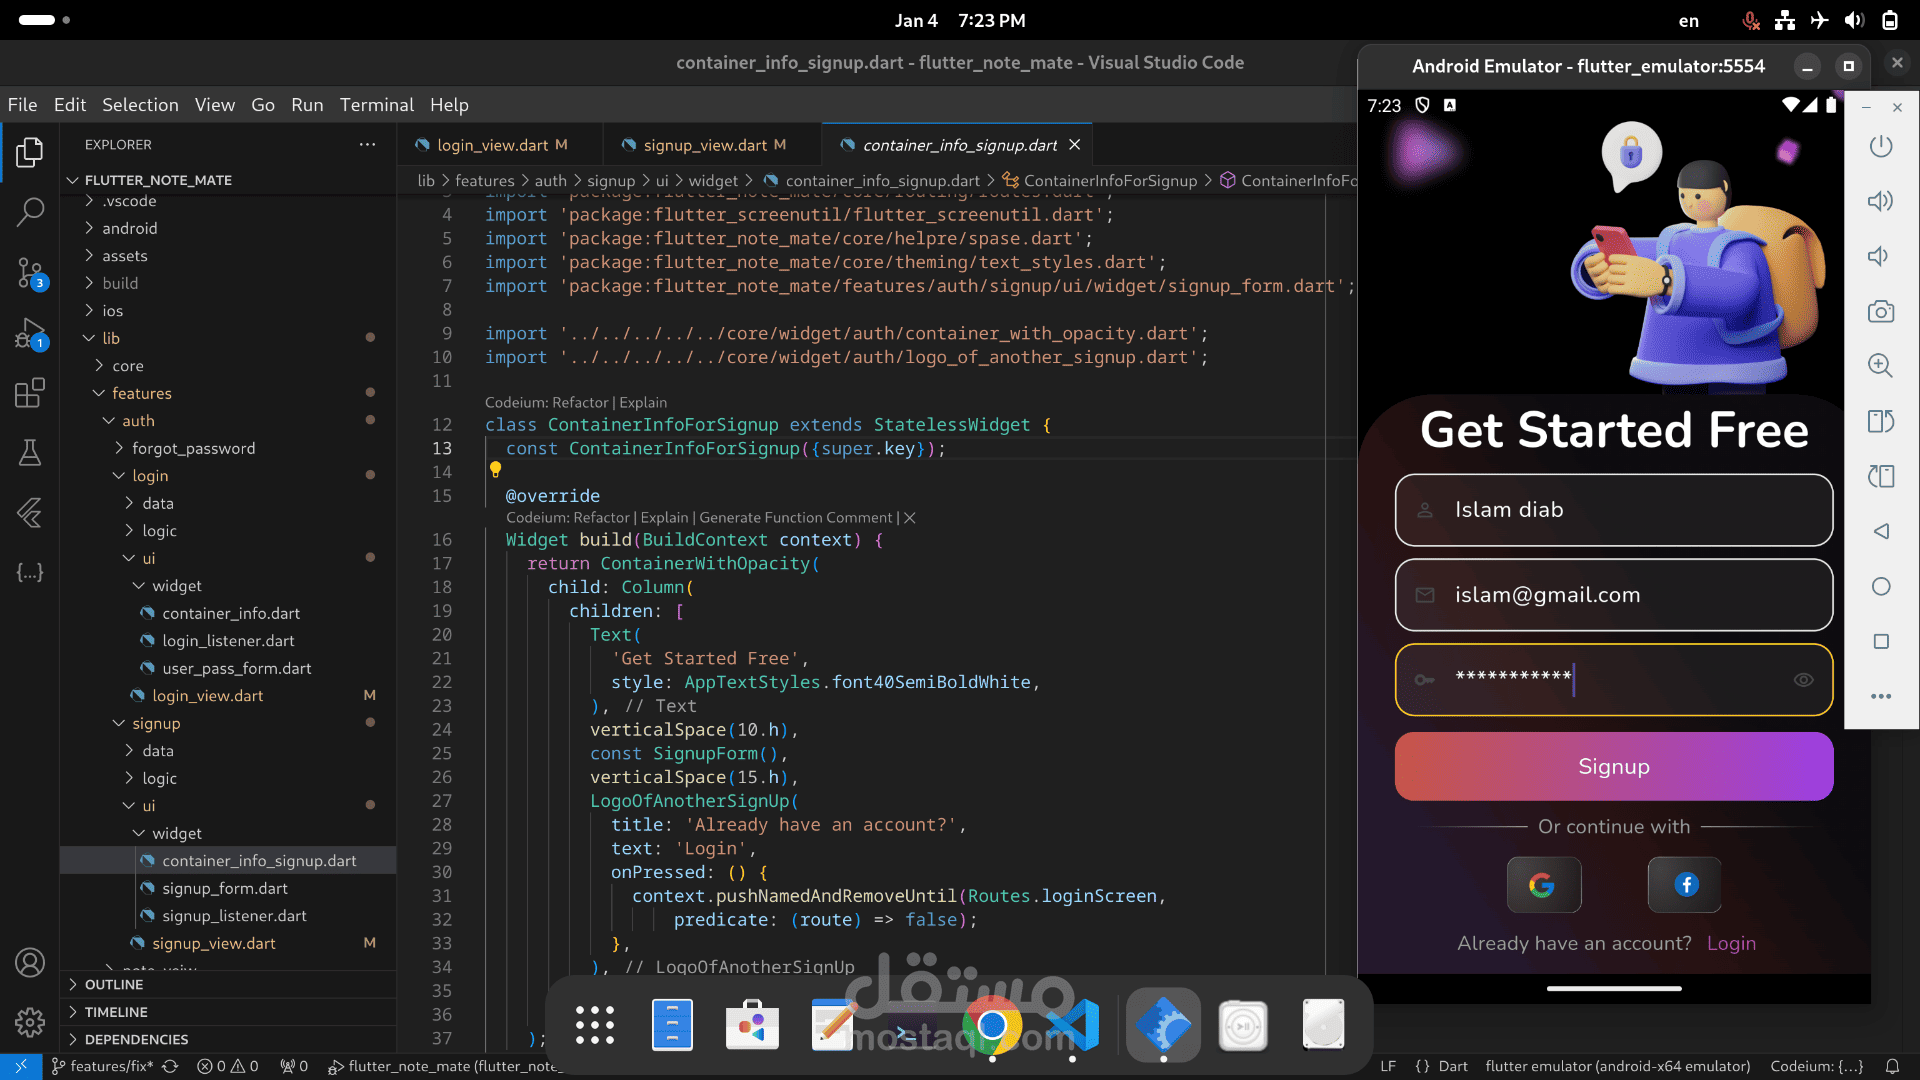Open the Accounts icon in activity bar

[30, 962]
